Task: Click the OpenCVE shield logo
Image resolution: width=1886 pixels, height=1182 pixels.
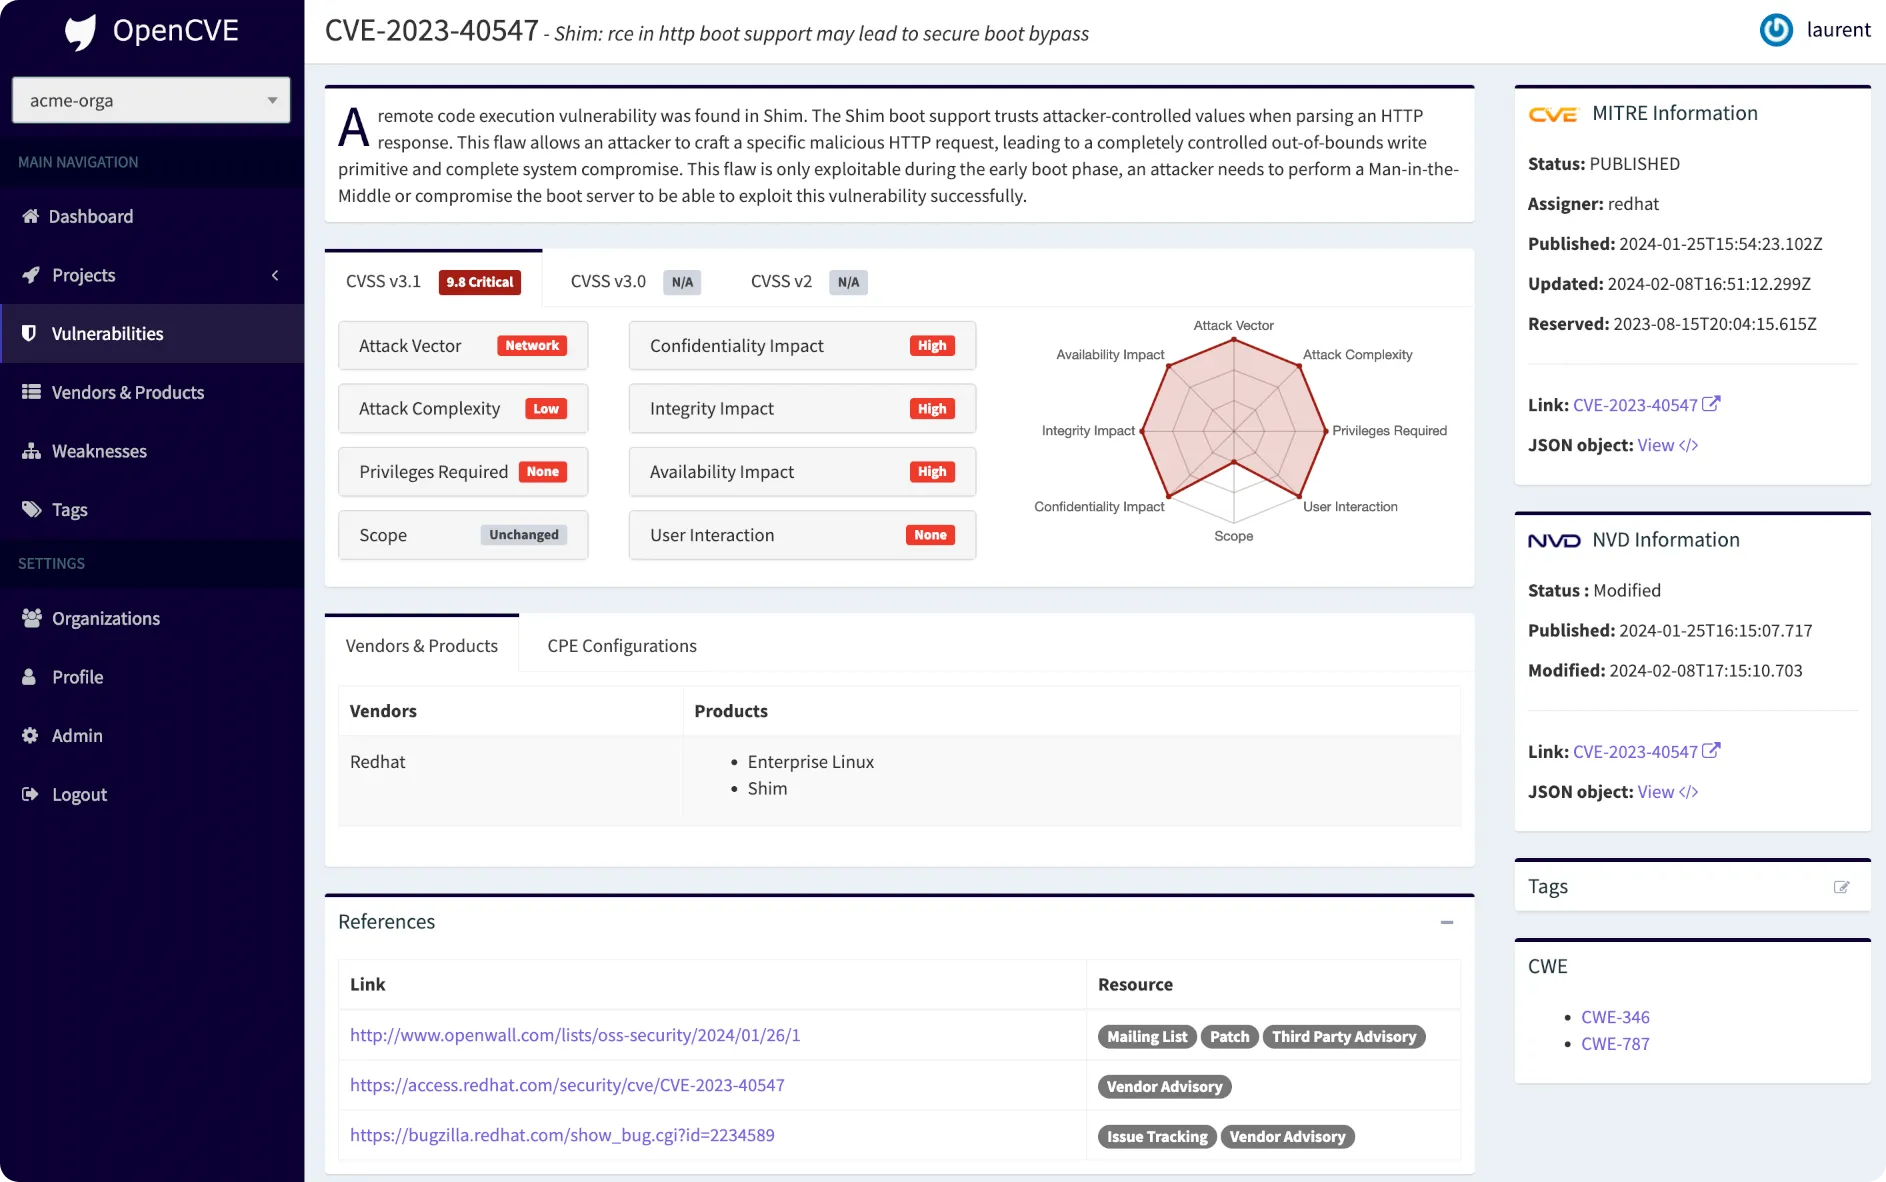Action: (x=81, y=32)
